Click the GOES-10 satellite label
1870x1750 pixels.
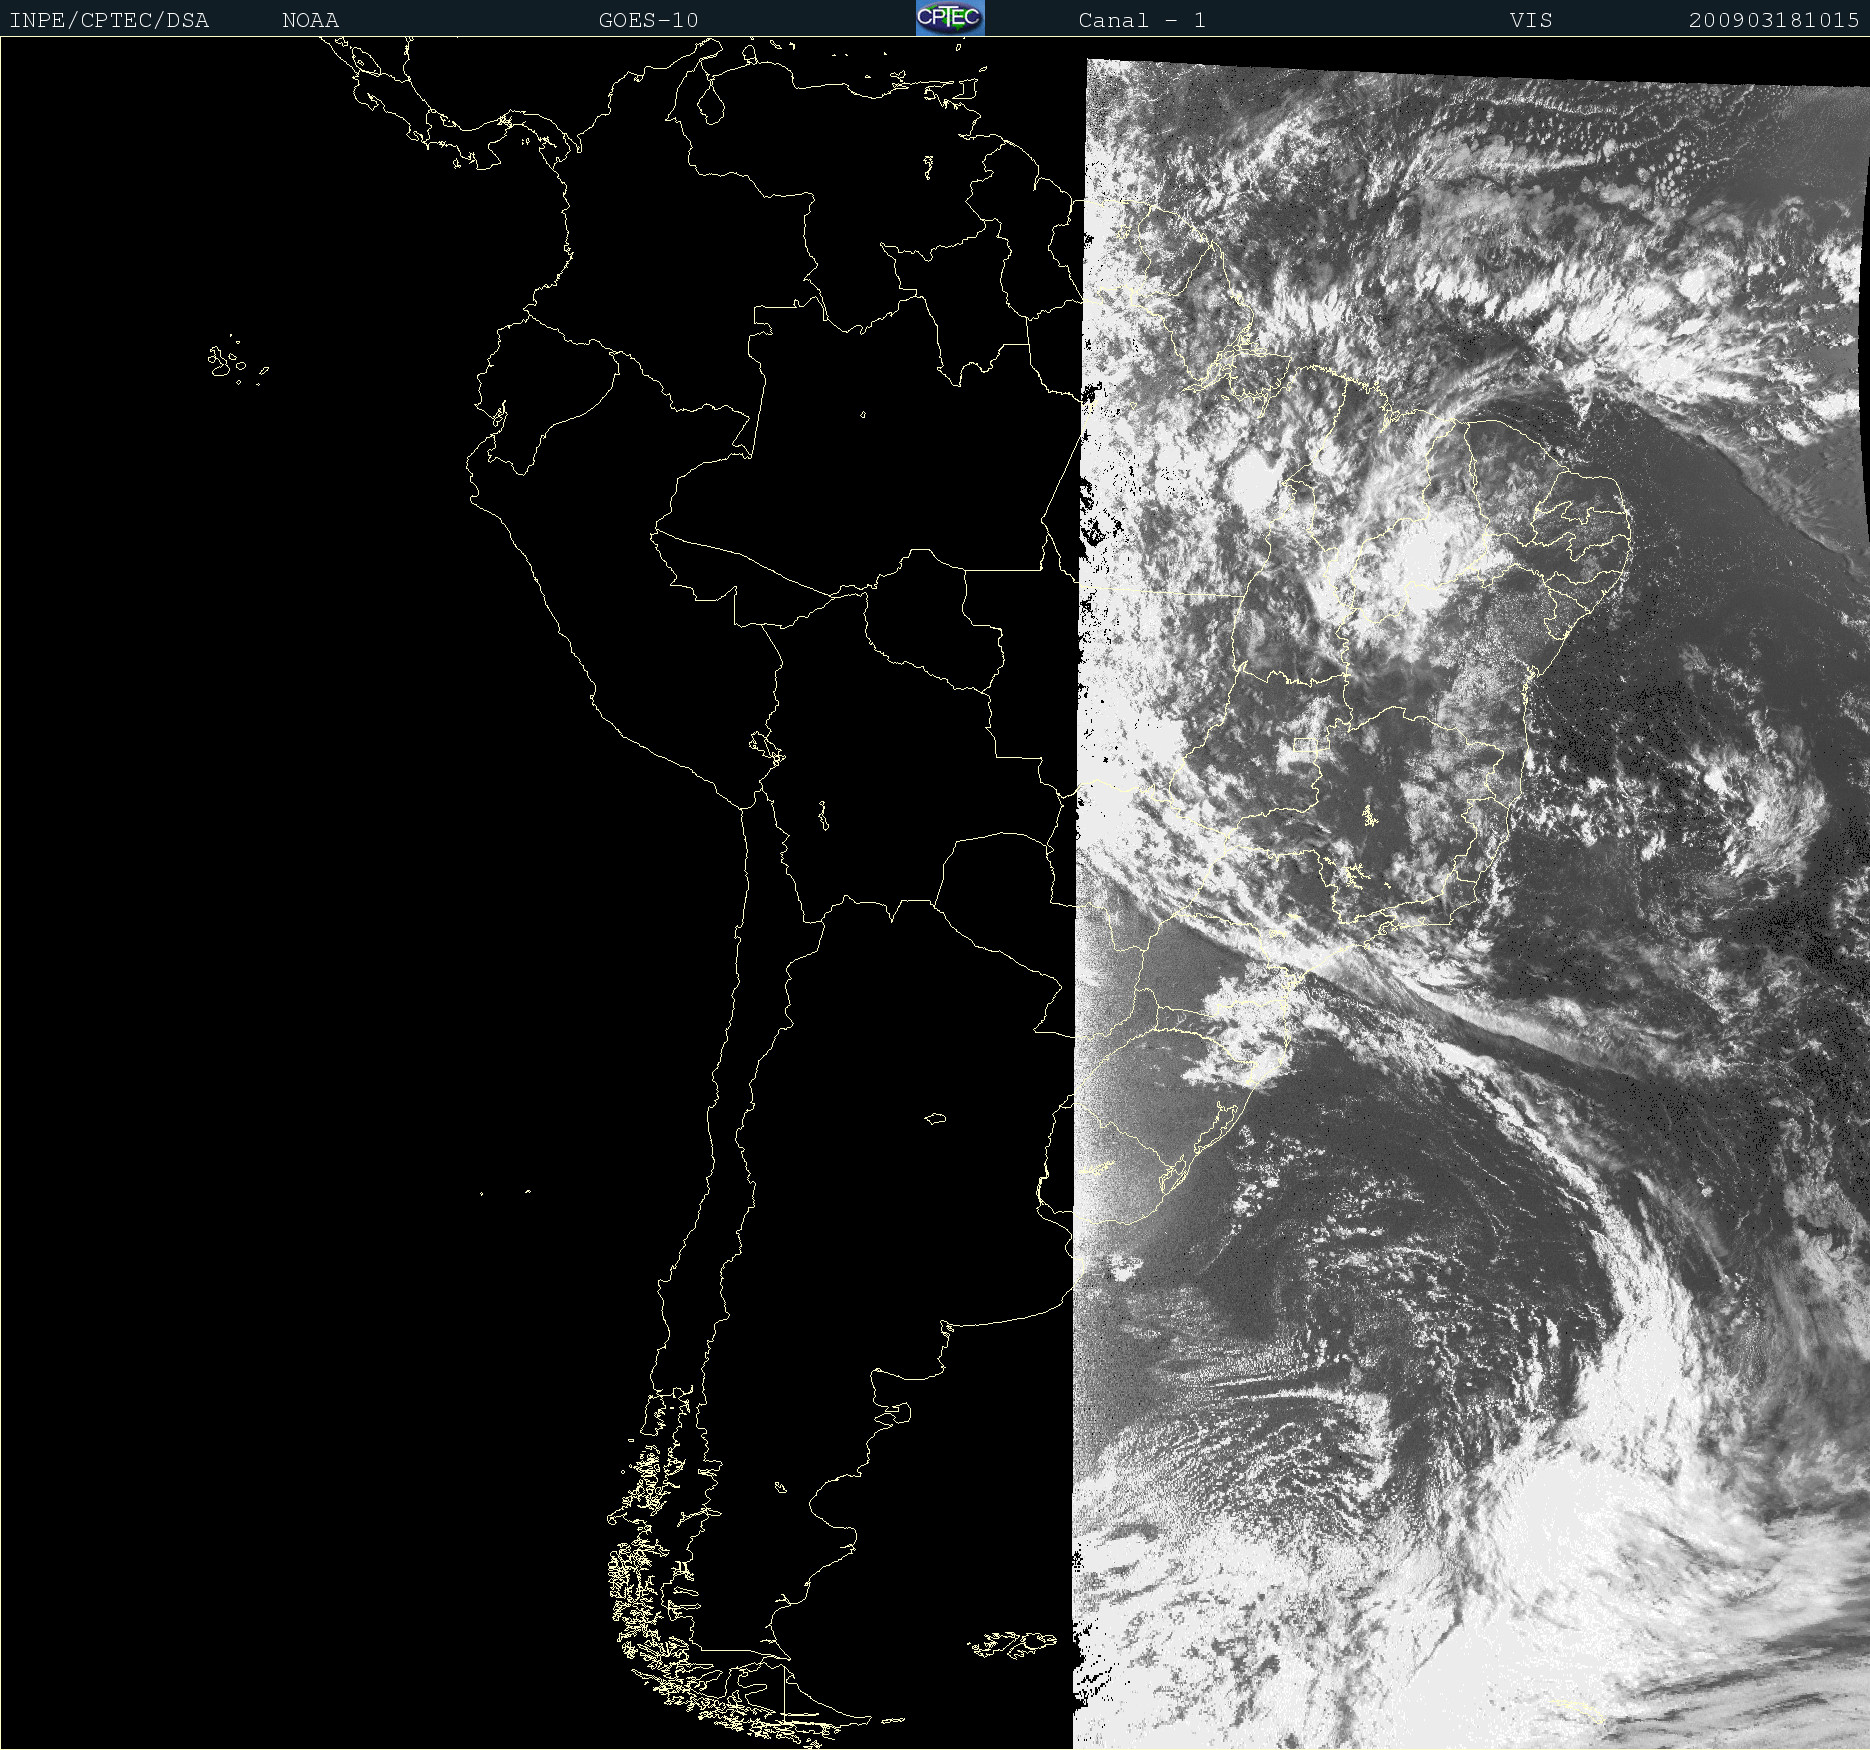(649, 20)
